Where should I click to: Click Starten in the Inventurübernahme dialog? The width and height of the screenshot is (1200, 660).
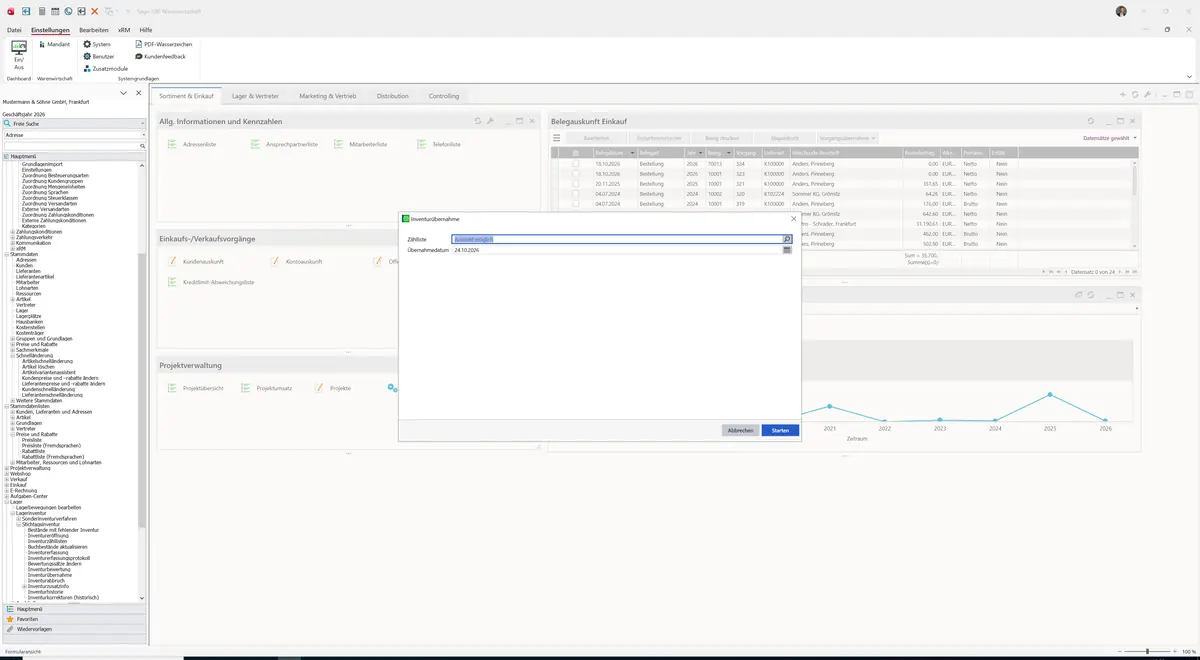pyautogui.click(x=780, y=430)
